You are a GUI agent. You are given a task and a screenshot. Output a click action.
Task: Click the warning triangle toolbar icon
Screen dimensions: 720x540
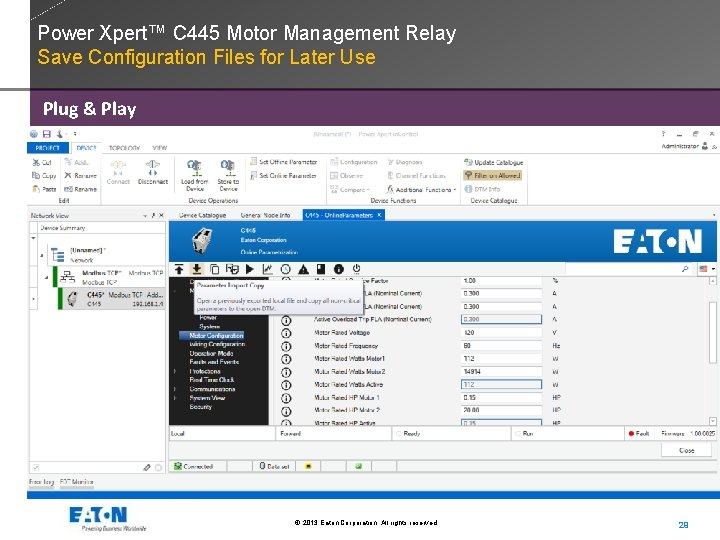(x=304, y=269)
